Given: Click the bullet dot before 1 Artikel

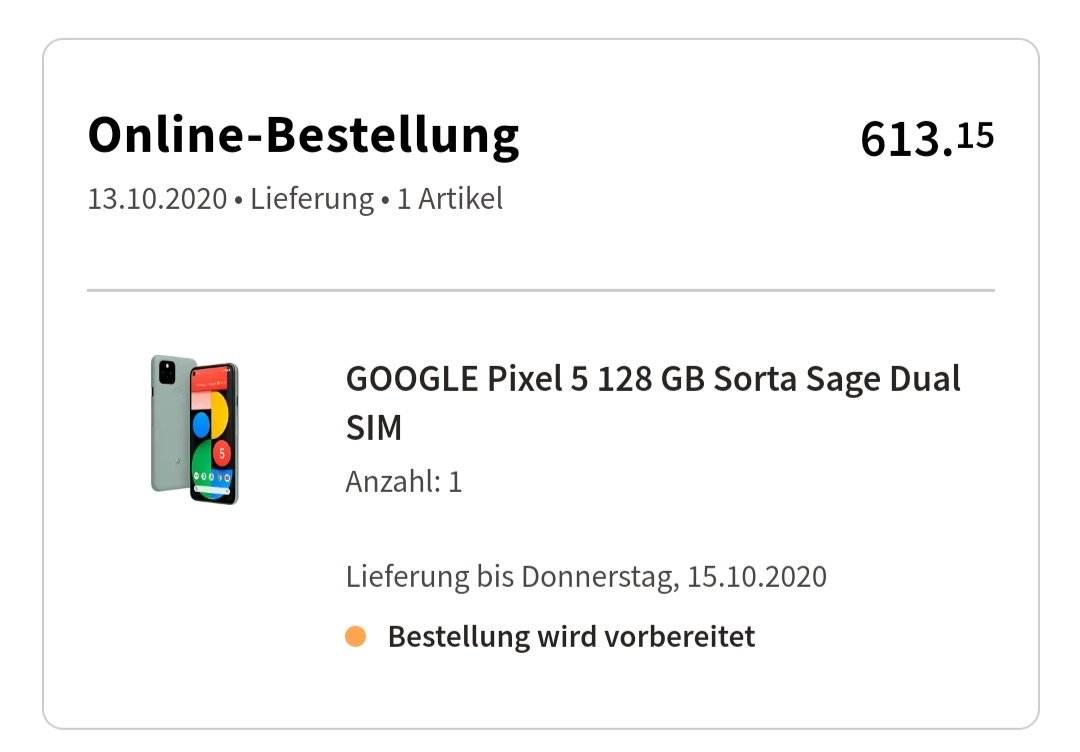Looking at the screenshot, I should click(385, 201).
